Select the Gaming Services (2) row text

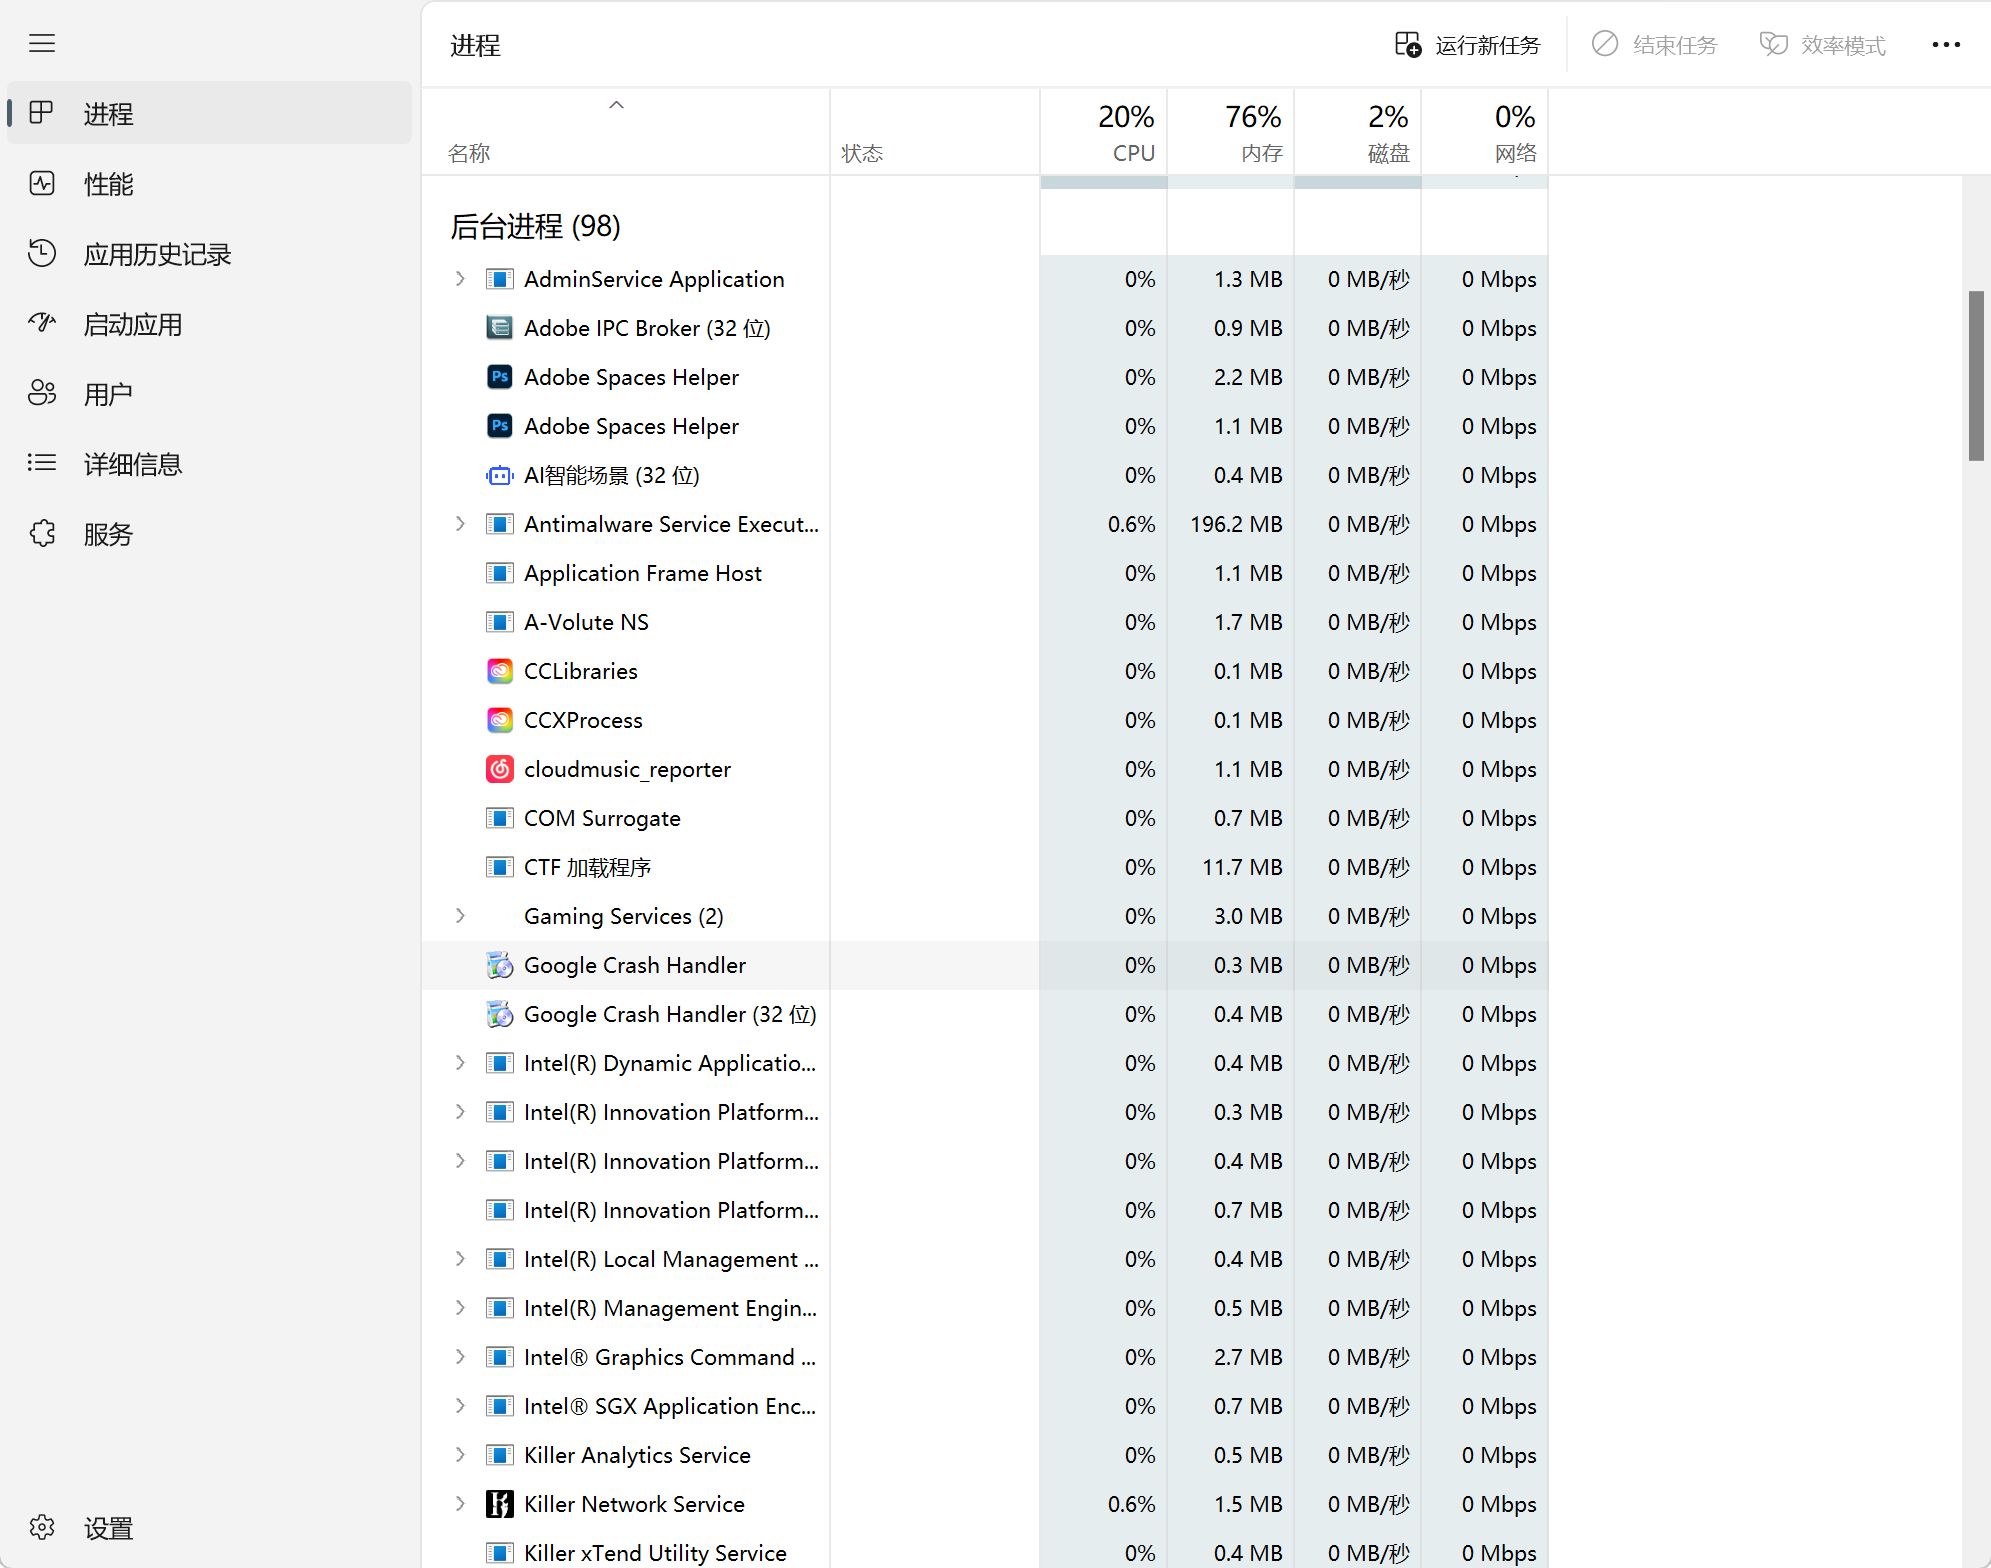tap(624, 916)
